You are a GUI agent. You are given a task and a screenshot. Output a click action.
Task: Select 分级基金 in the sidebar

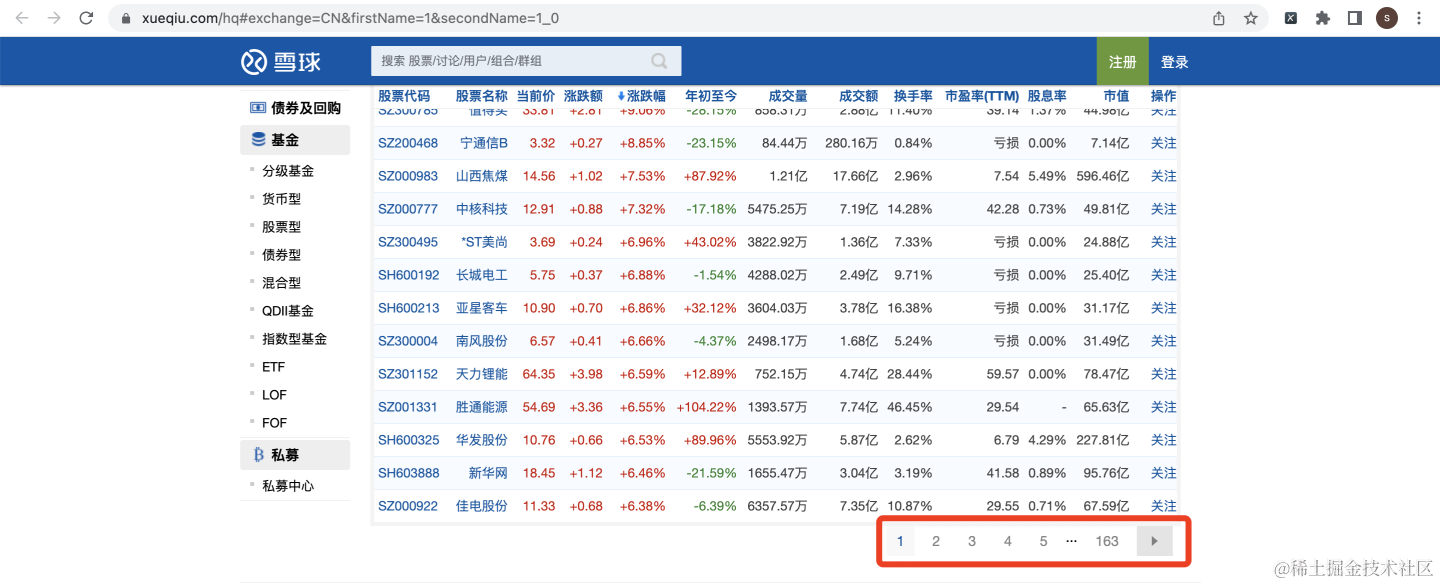pyautogui.click(x=288, y=171)
